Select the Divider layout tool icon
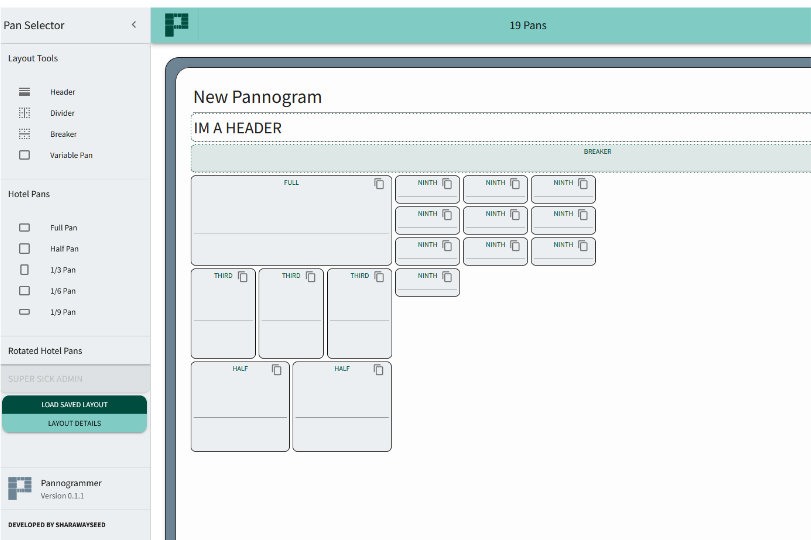This screenshot has width=811, height=540. (25, 113)
